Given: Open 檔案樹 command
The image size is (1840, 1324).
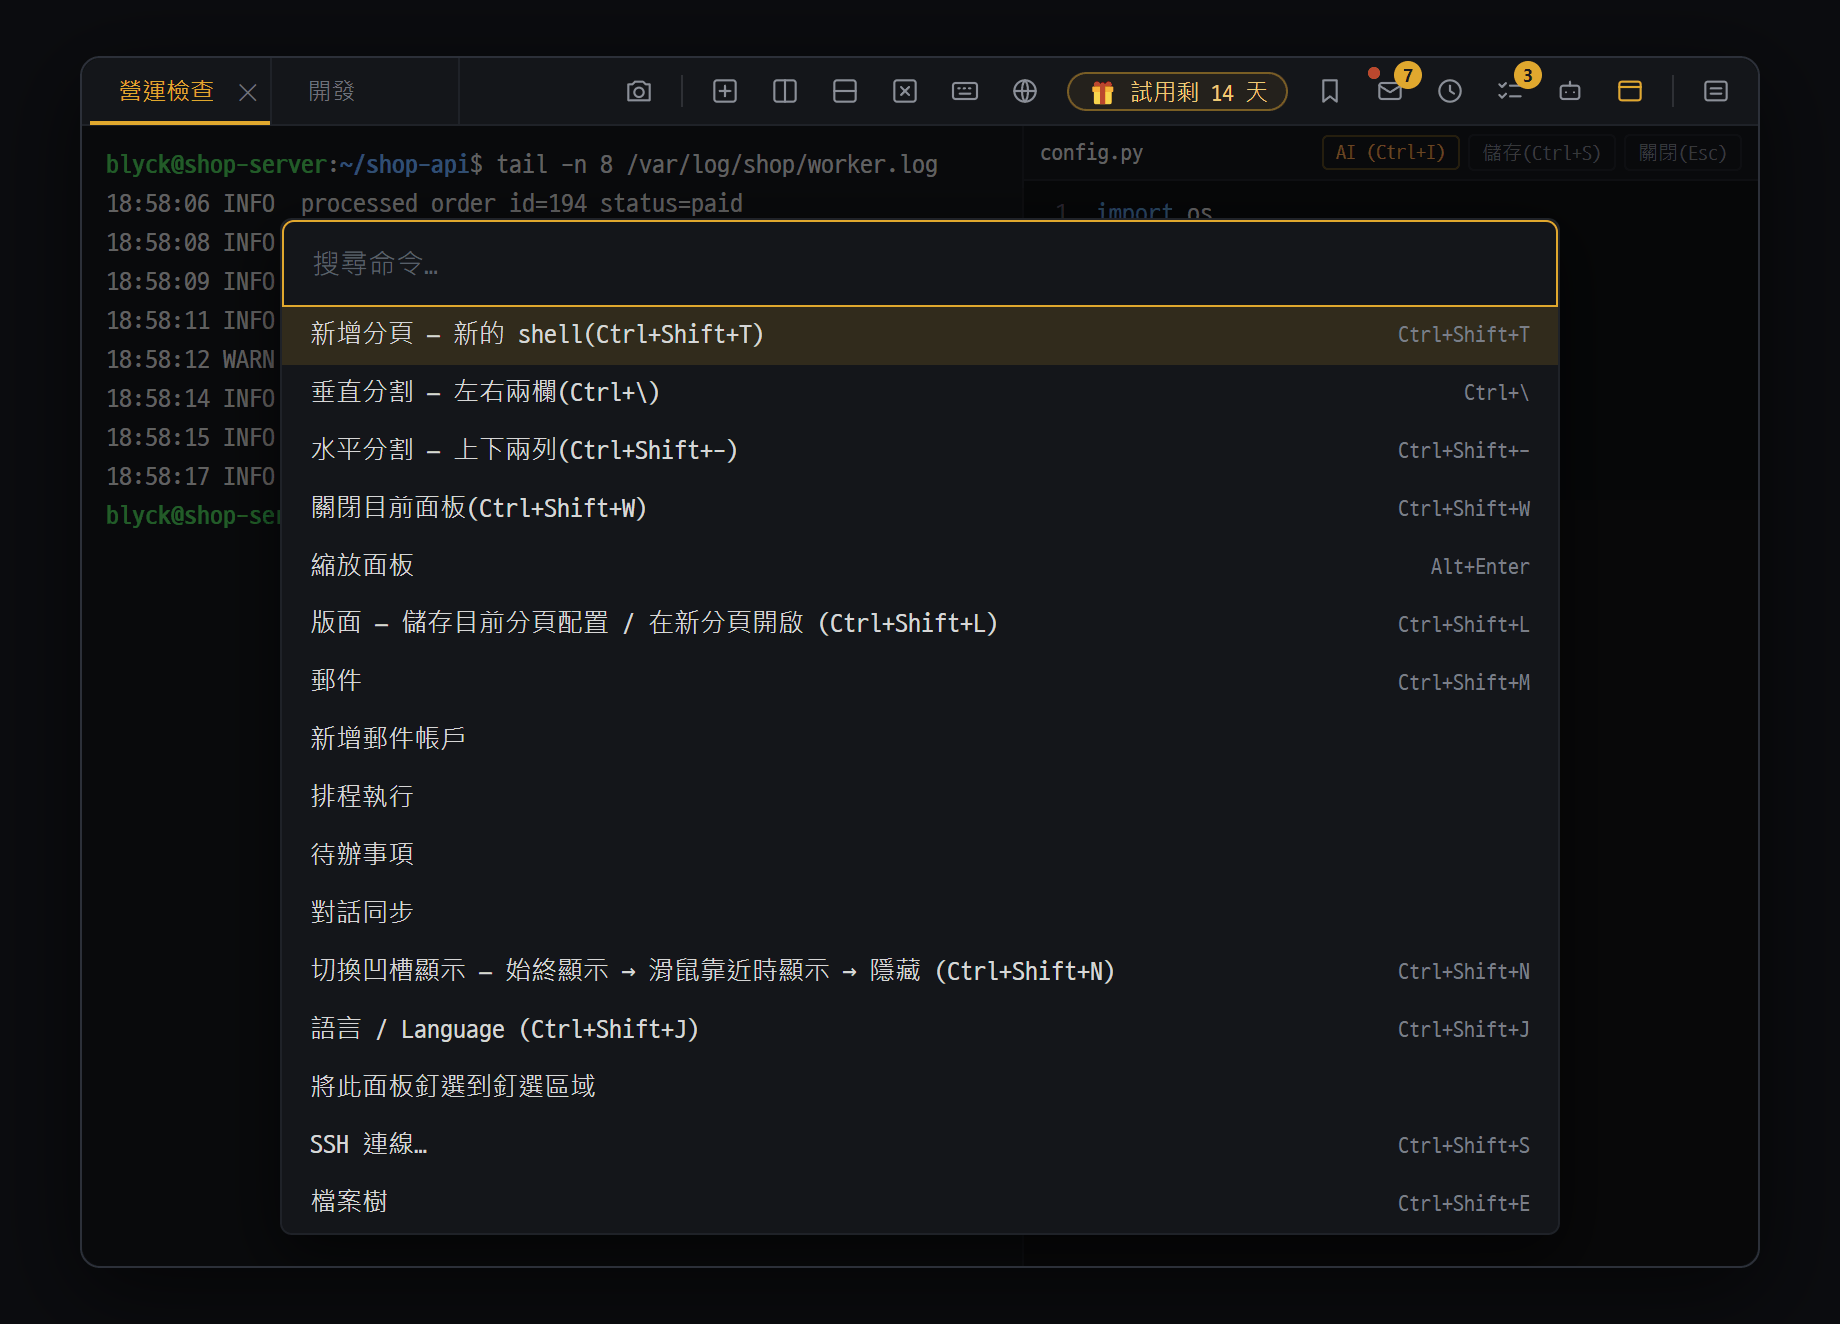Looking at the screenshot, I should [x=920, y=1203].
